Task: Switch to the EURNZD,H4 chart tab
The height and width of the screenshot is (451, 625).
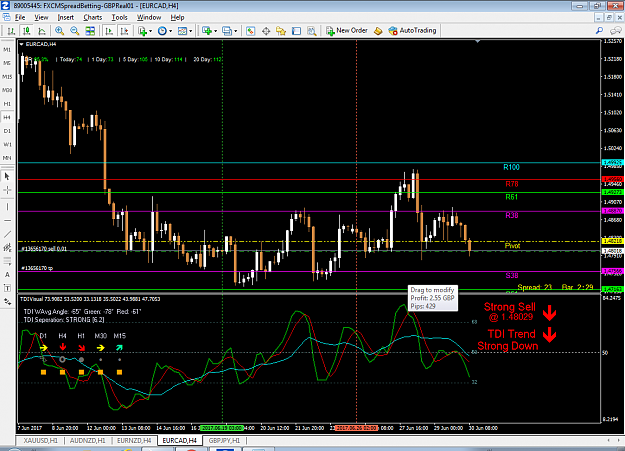Action: 134,441
